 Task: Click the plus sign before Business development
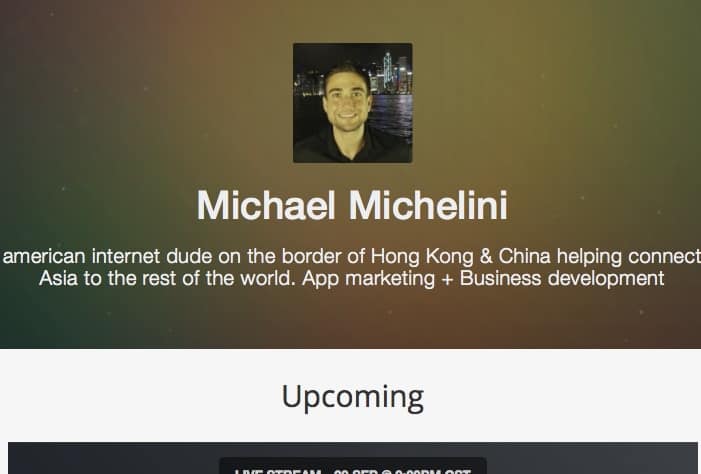point(447,279)
